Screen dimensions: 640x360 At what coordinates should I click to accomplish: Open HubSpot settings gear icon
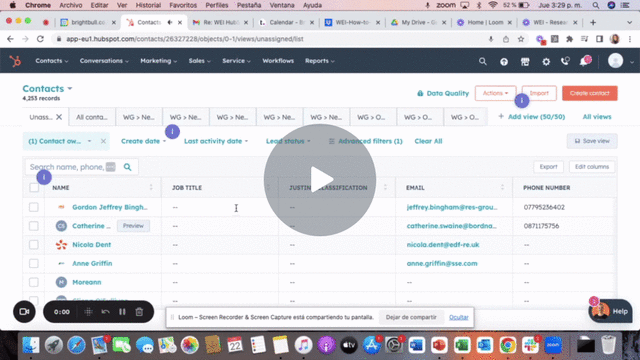(546, 61)
